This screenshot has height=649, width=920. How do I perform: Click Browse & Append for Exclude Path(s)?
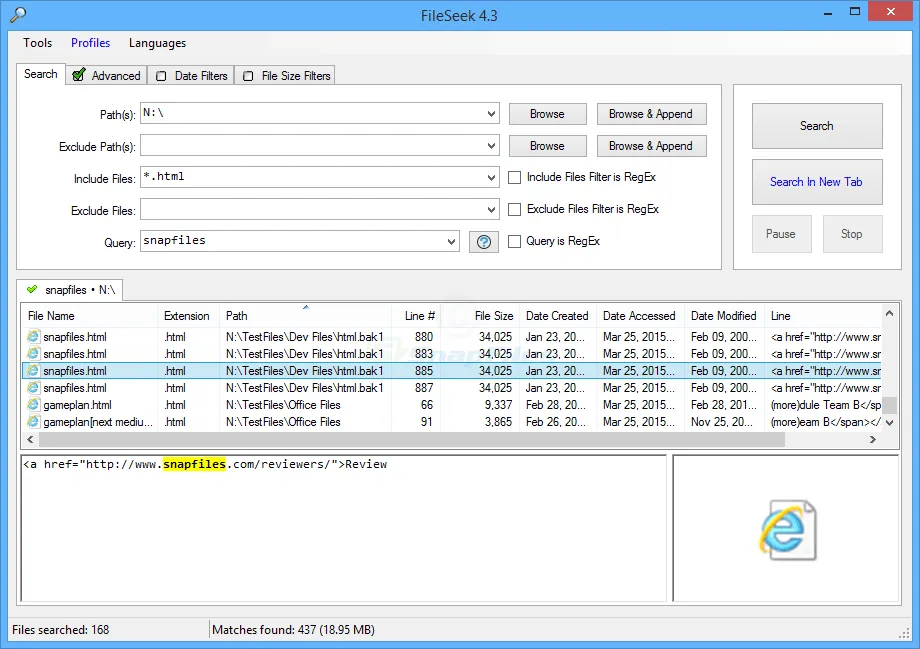pos(651,146)
